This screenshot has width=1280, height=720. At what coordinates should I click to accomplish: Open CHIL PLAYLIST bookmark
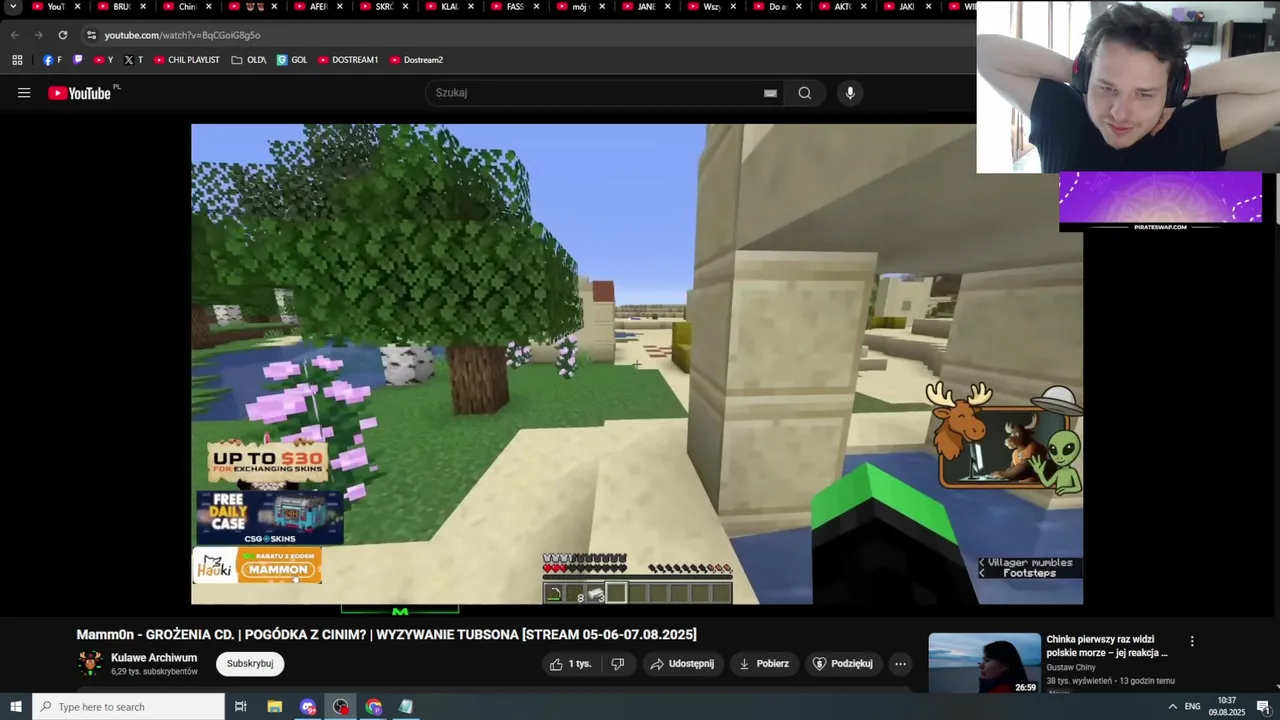(x=186, y=60)
